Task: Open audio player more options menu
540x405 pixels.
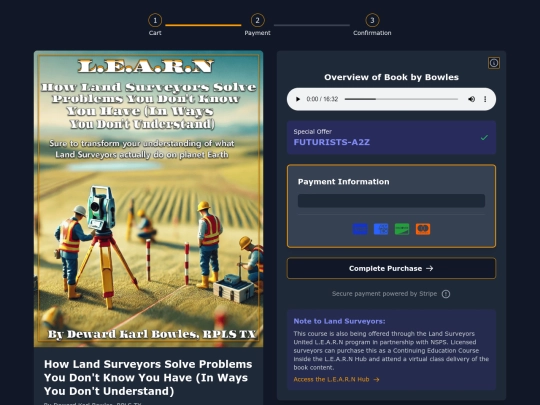Action: 485,99
